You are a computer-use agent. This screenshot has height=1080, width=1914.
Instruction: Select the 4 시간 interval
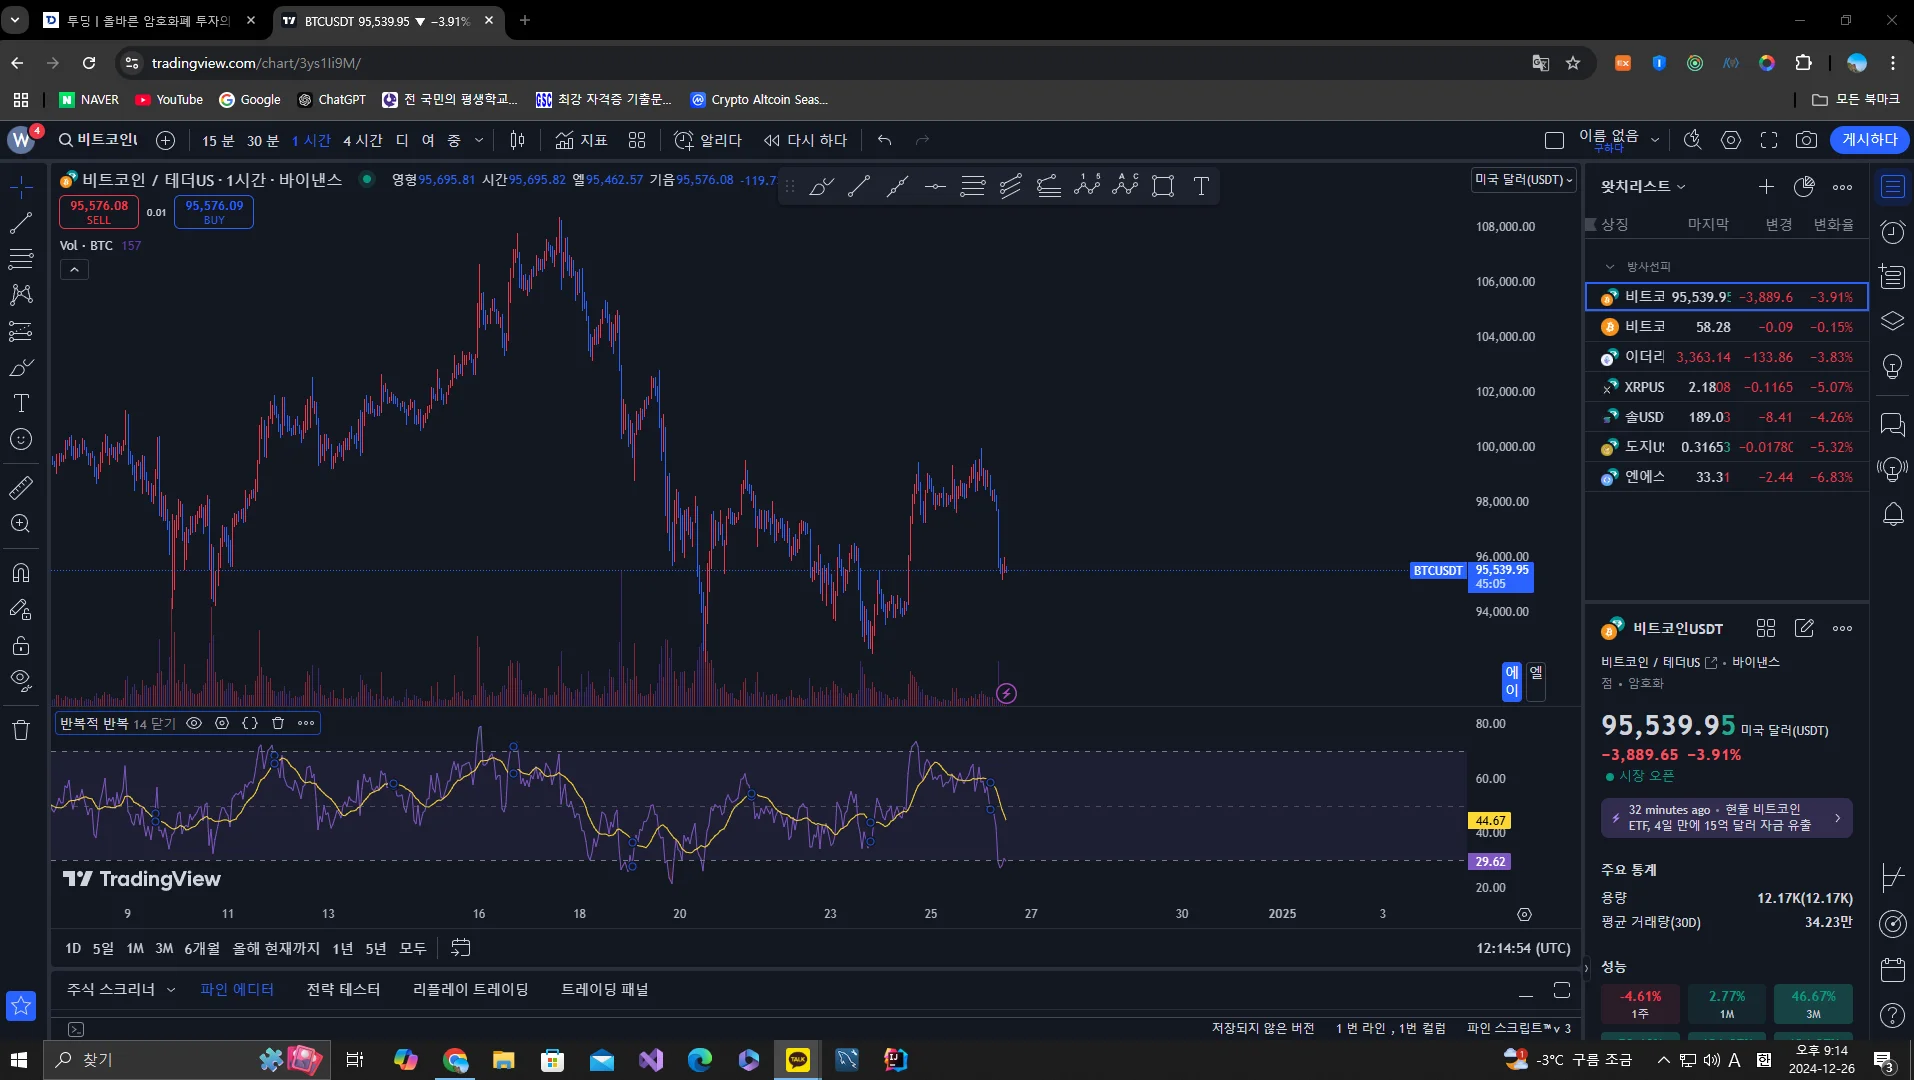coord(363,140)
